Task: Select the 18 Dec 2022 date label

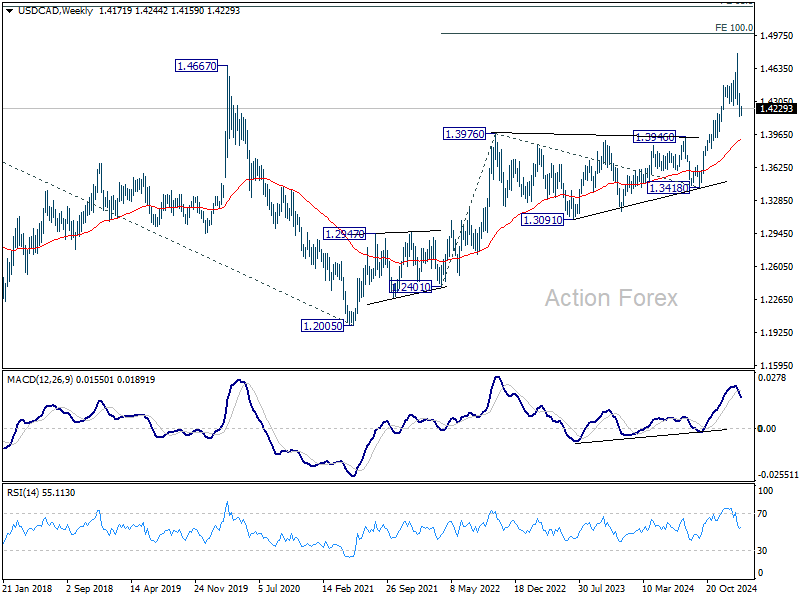Action: [x=540, y=588]
